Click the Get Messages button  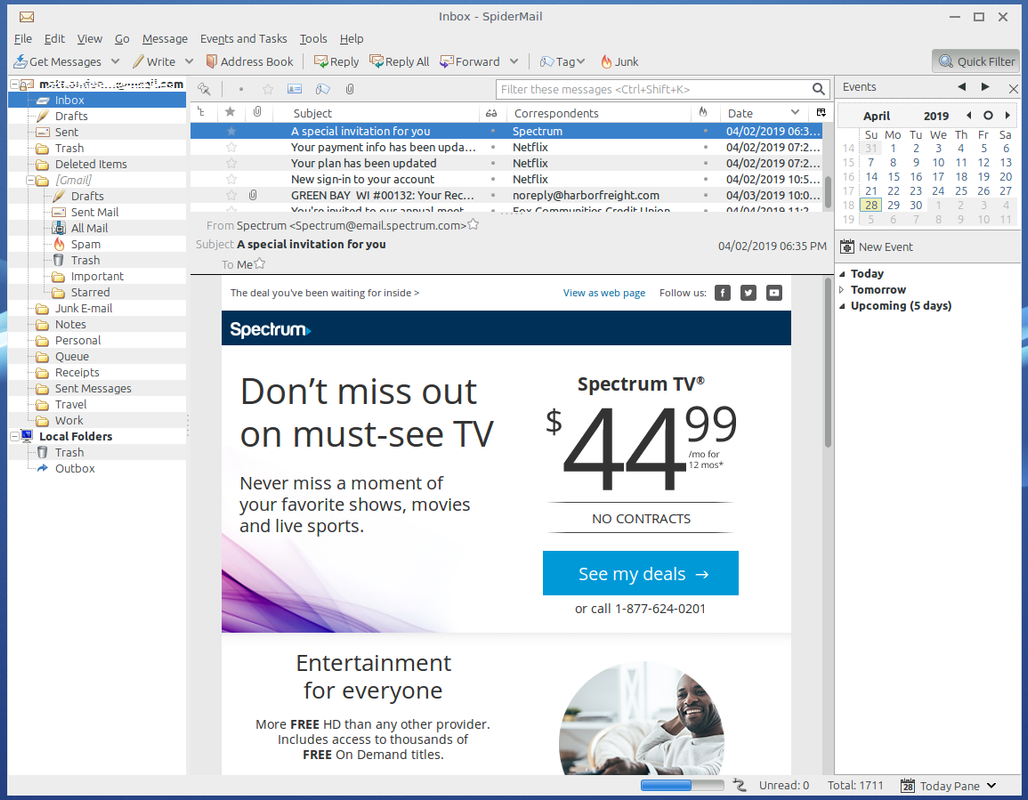(58, 62)
